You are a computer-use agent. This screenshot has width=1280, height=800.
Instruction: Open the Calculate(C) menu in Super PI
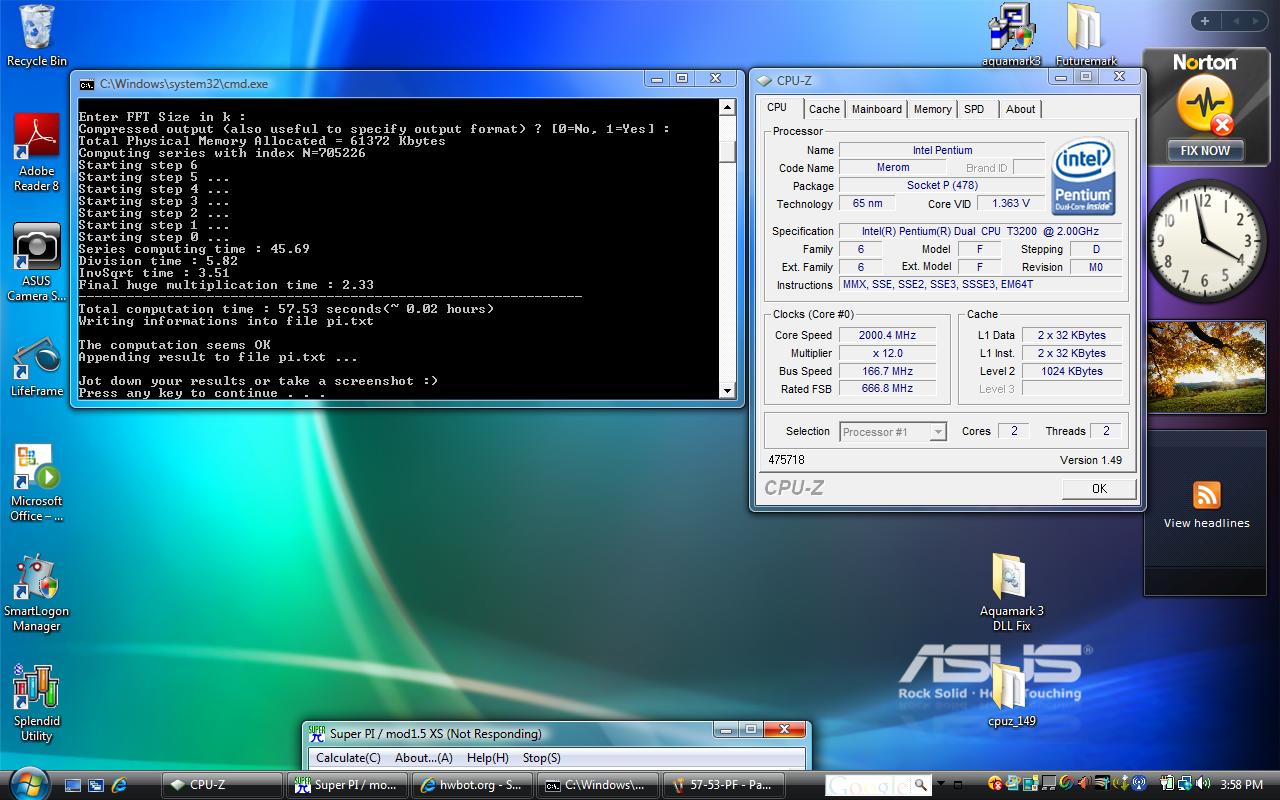(348, 758)
